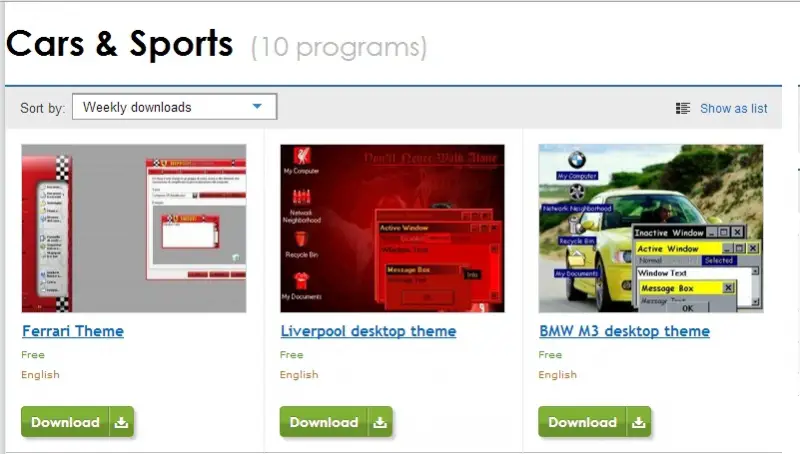Screen dimensions: 800x454
Task: Click download arrow icon on BMW M3 button
Action: click(639, 422)
